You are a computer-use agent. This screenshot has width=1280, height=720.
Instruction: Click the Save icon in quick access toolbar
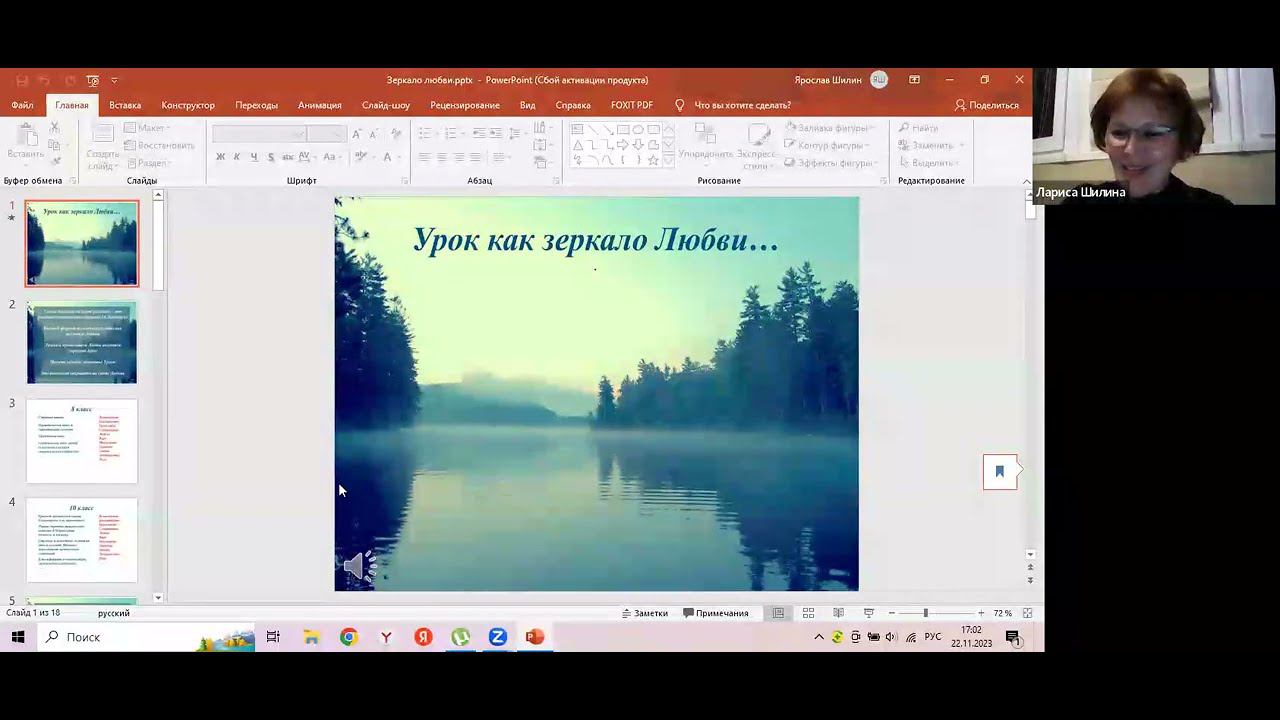coord(21,80)
